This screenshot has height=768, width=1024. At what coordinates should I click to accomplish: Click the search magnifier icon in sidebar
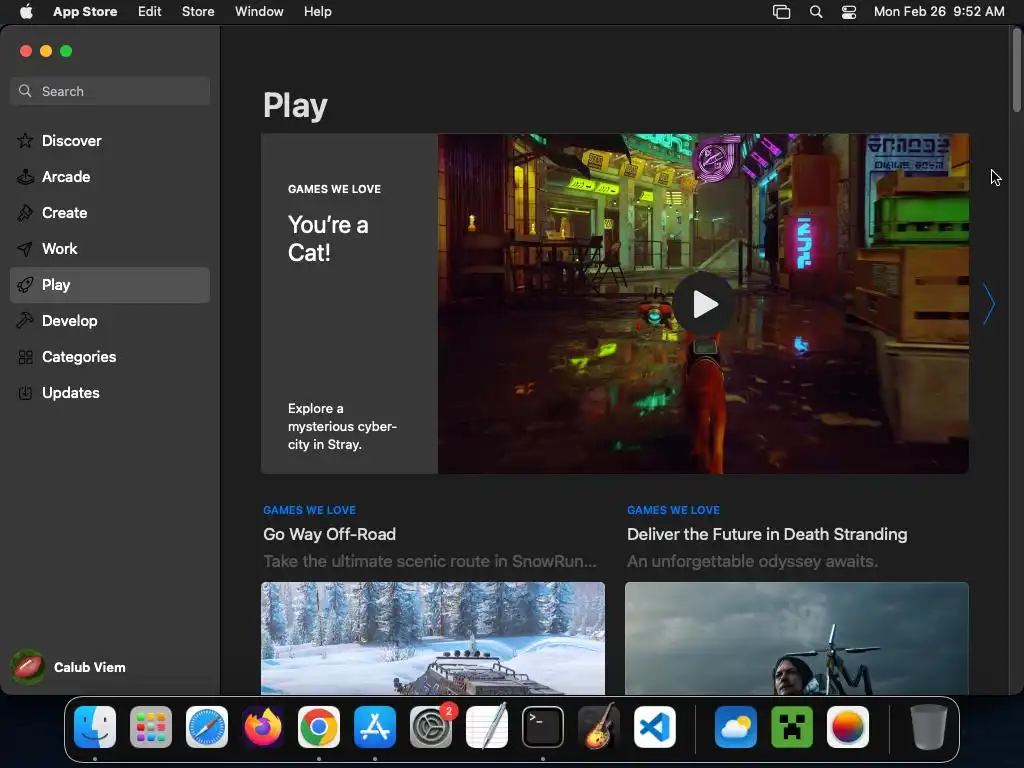point(25,91)
